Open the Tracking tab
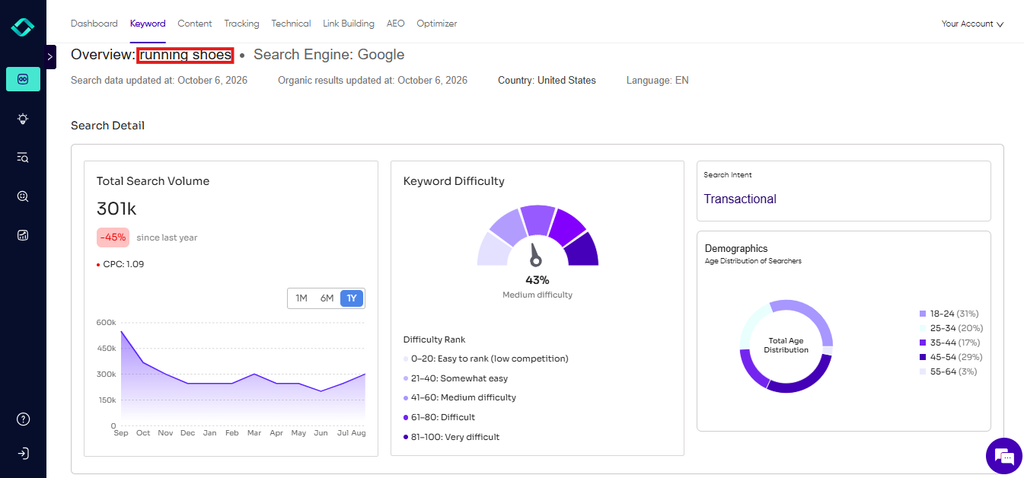The height and width of the screenshot is (478, 1024). point(242,24)
